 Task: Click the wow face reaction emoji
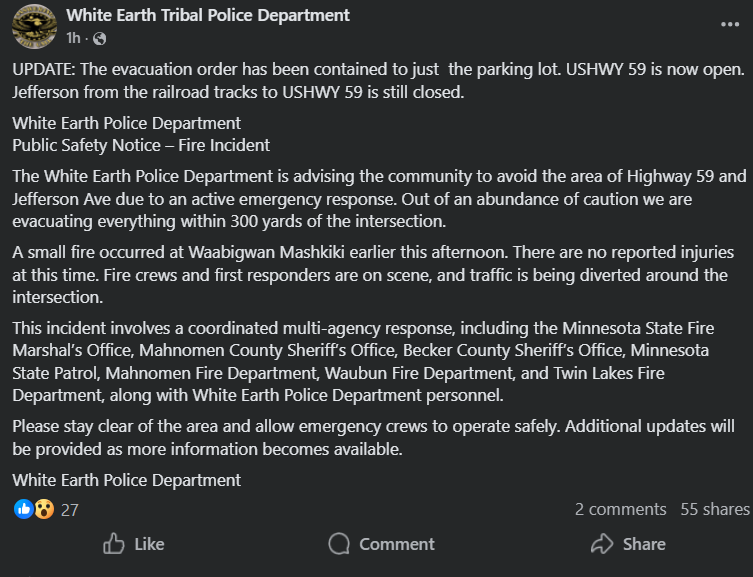tap(43, 509)
